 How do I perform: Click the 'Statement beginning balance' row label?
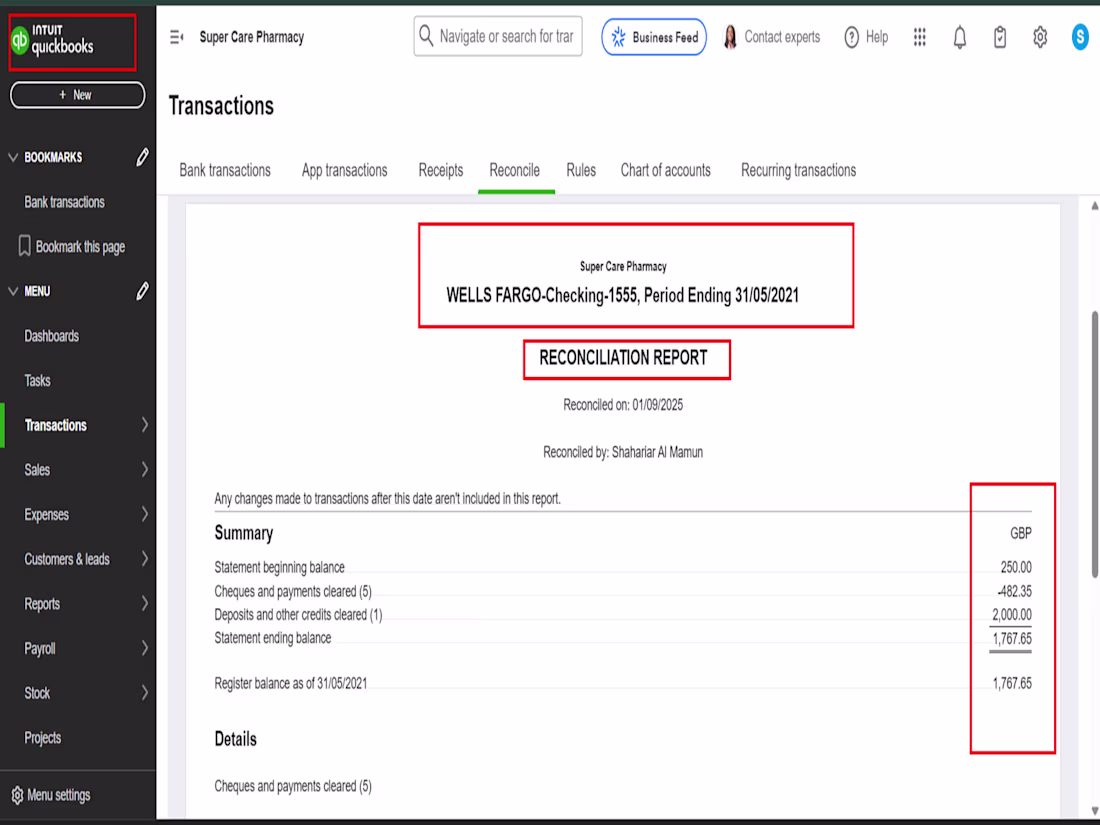(279, 567)
